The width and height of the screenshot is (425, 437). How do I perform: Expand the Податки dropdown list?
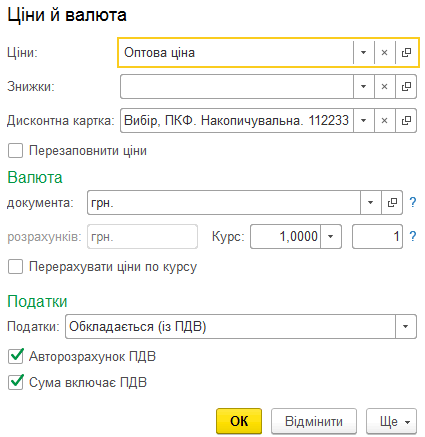pyautogui.click(x=406, y=327)
